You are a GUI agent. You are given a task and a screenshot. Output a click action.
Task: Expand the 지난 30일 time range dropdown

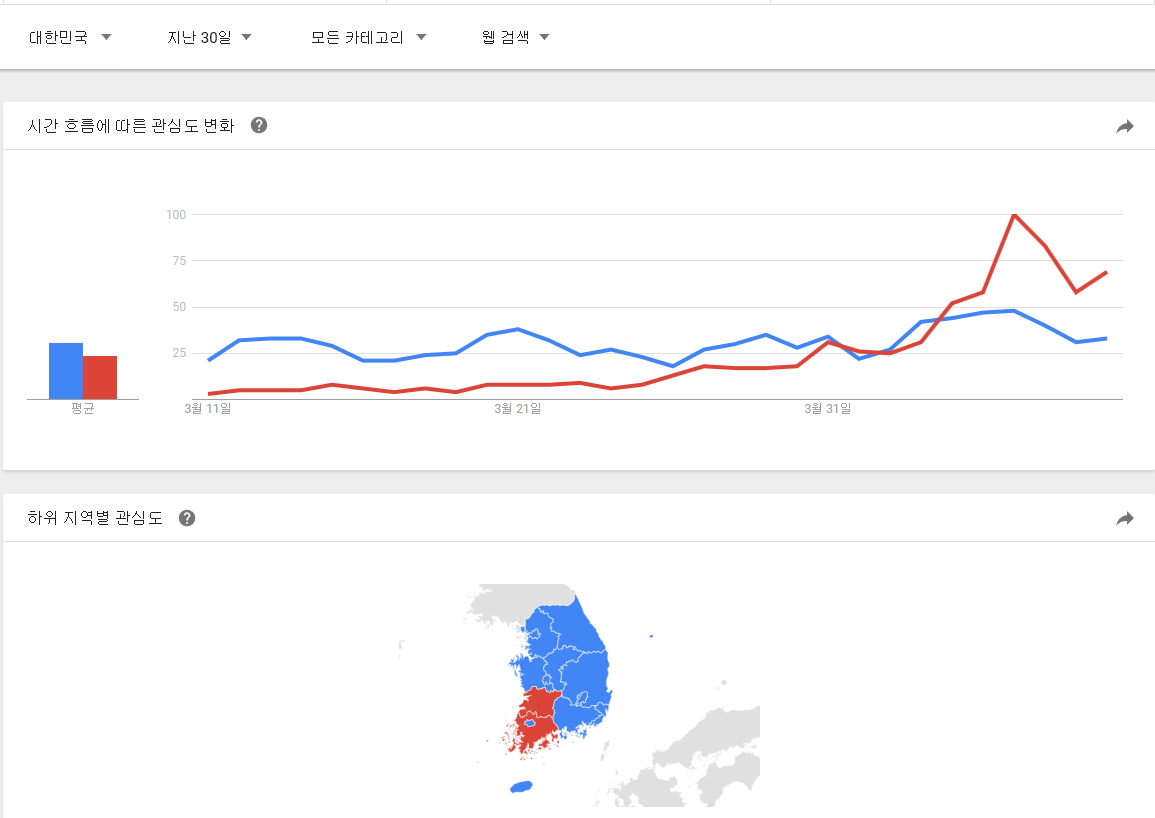click(209, 38)
